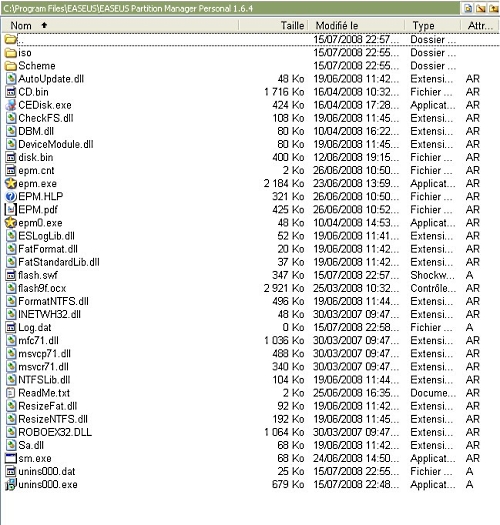The image size is (500, 525).
Task: Click the '1 036 Ko' size value
Action: pos(284,341)
